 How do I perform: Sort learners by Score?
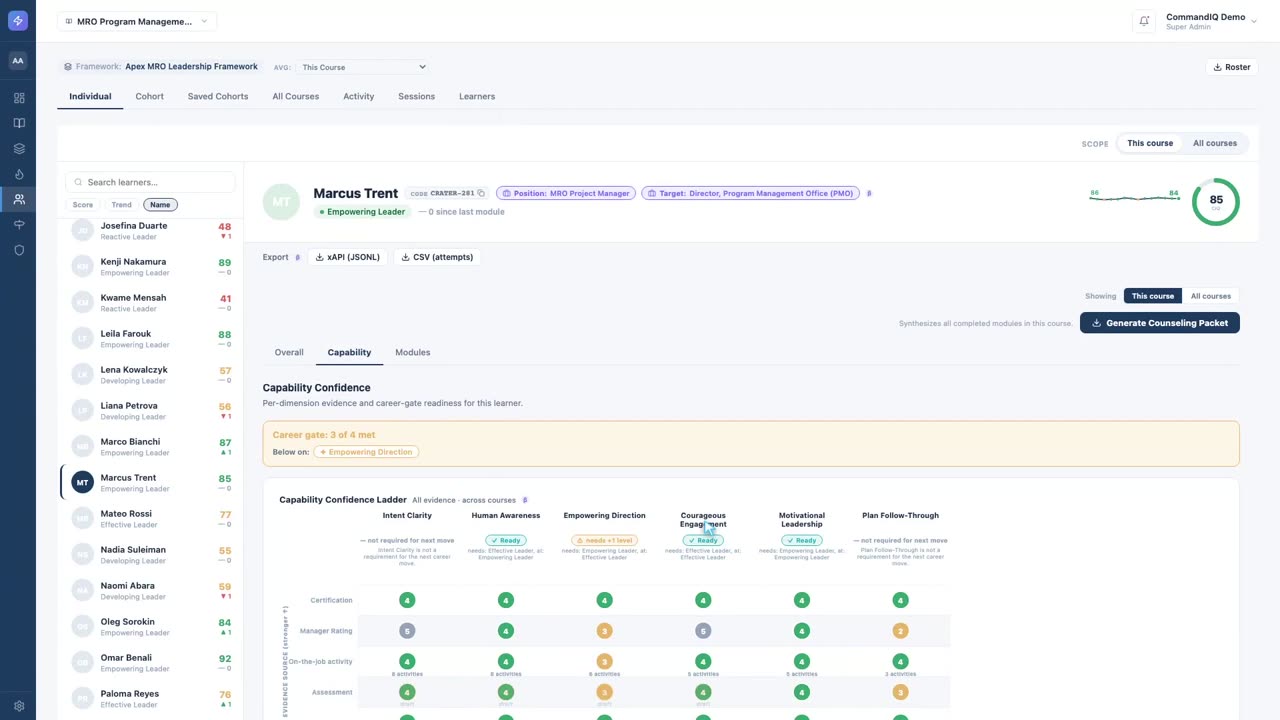tap(83, 205)
